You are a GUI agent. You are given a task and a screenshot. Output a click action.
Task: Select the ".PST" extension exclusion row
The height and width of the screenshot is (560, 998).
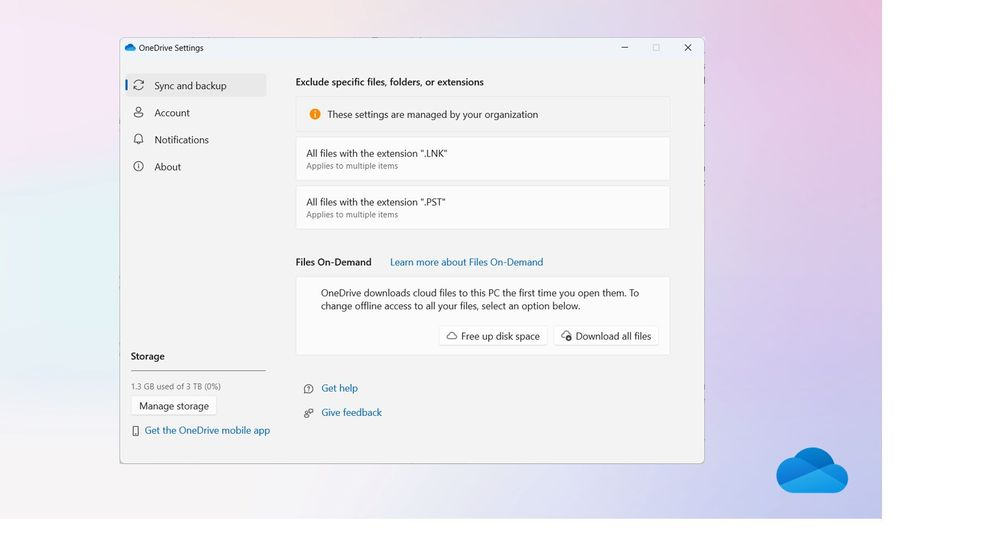(482, 207)
